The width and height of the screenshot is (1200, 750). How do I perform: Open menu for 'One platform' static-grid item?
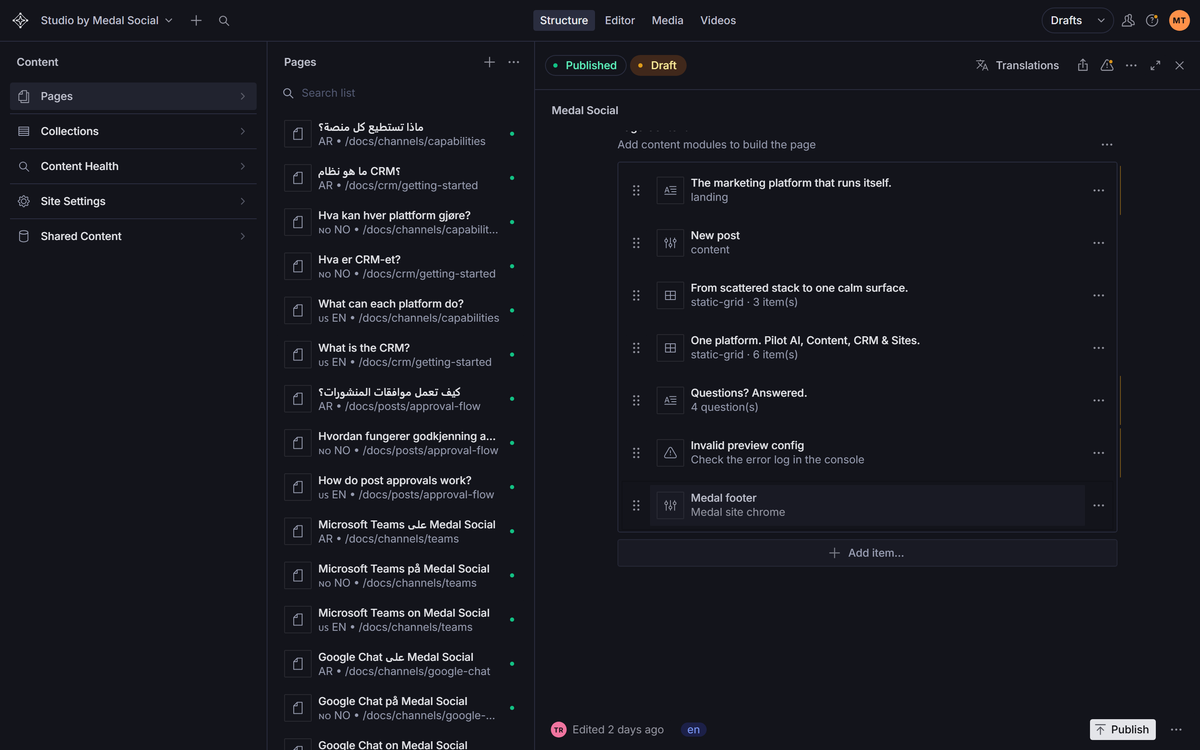pyautogui.click(x=1098, y=348)
